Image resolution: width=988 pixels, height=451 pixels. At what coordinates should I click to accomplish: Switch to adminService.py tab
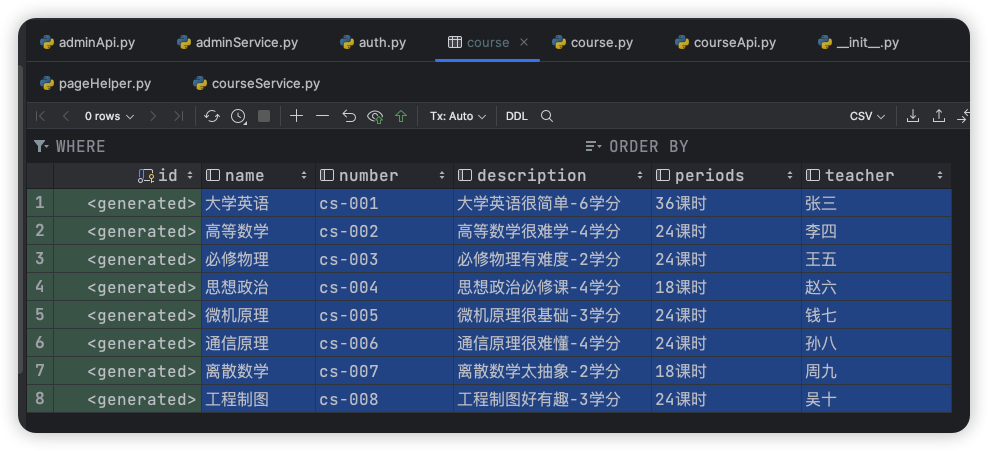click(238, 43)
